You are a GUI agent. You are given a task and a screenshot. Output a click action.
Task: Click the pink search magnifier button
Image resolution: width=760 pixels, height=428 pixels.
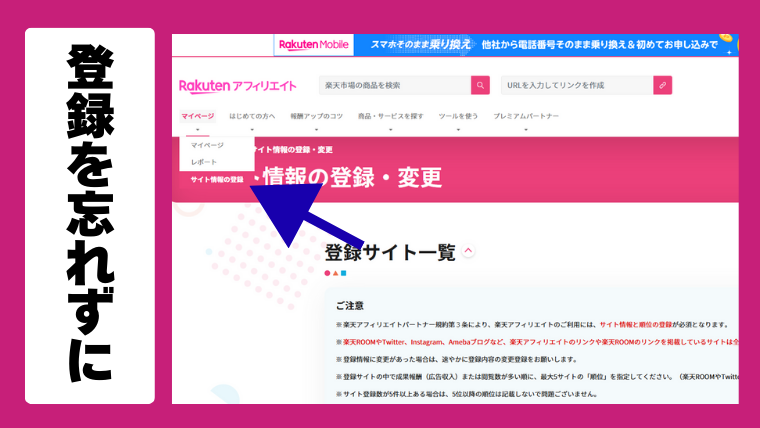click(x=481, y=86)
